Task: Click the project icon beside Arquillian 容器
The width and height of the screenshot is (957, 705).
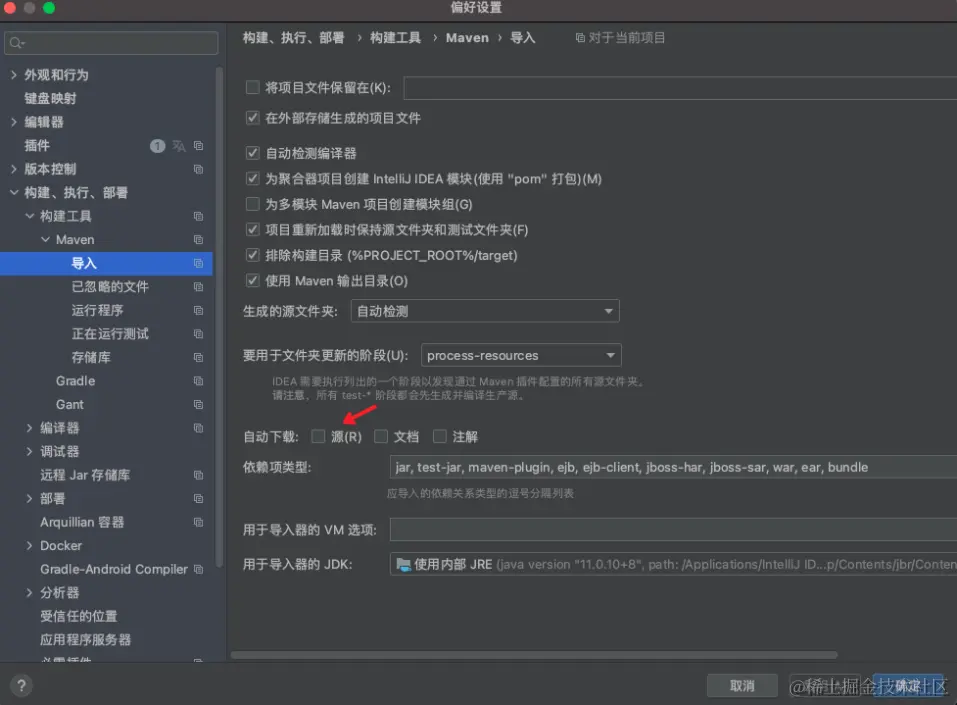Action: tap(198, 522)
